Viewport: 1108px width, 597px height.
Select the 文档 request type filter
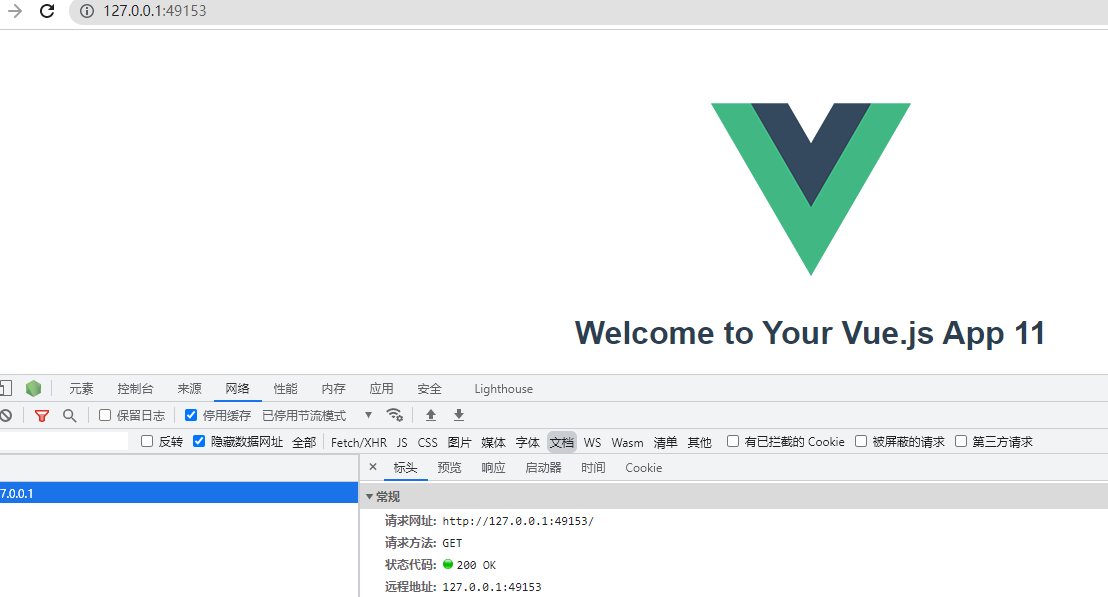point(562,442)
